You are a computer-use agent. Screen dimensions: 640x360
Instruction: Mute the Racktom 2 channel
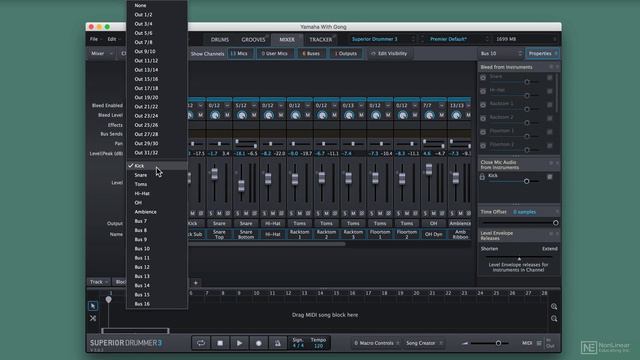pyautogui.click(x=327, y=213)
